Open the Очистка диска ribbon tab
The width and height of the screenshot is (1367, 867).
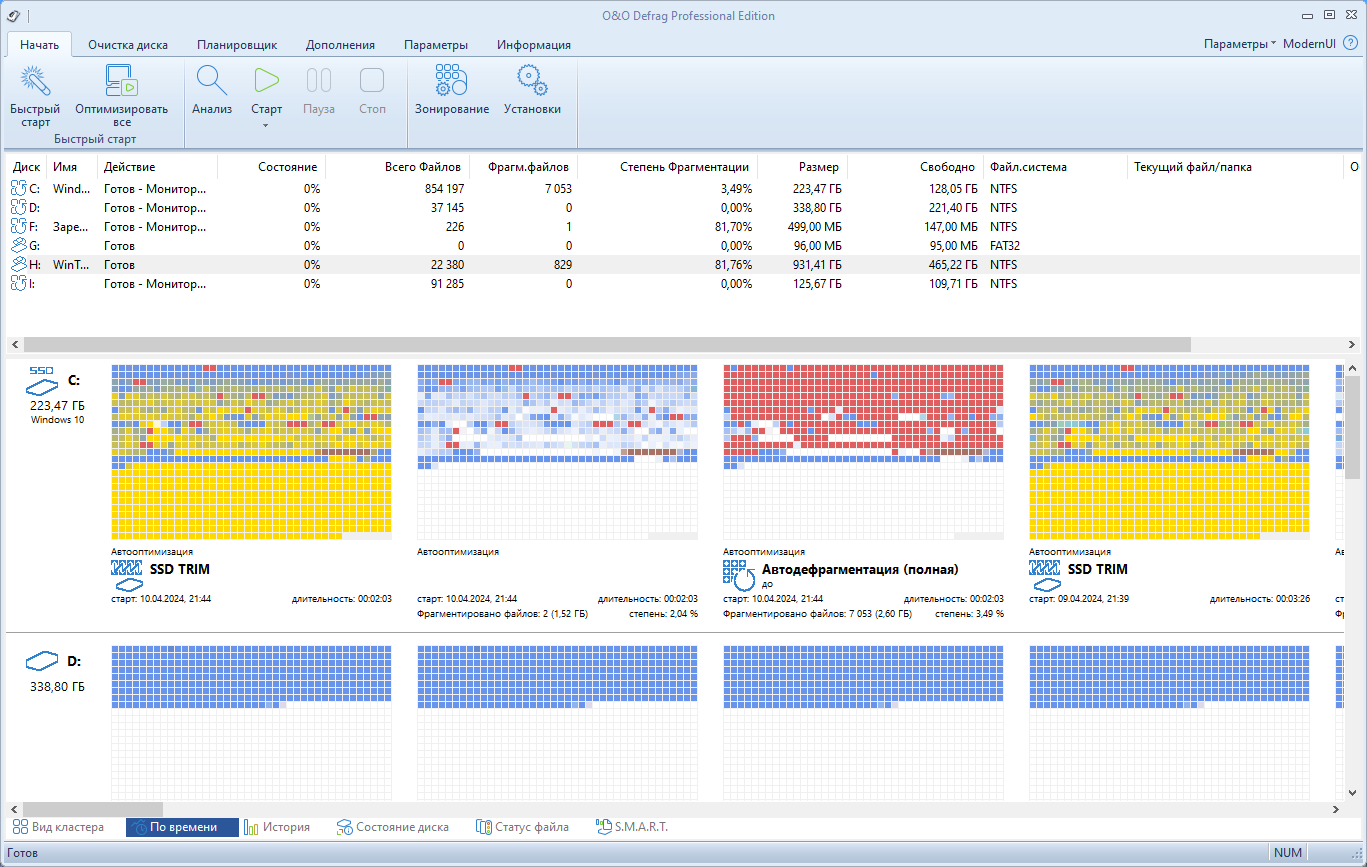coord(128,45)
